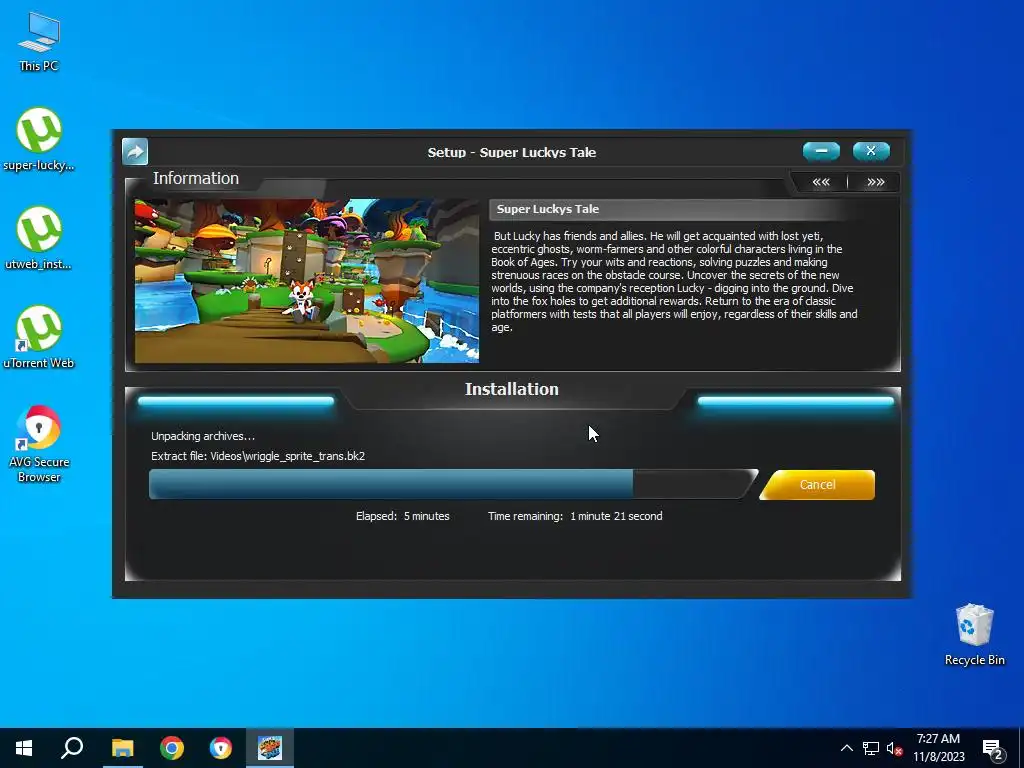This screenshot has width=1024, height=768.
Task: Open the notification center icon
Action: 993,749
